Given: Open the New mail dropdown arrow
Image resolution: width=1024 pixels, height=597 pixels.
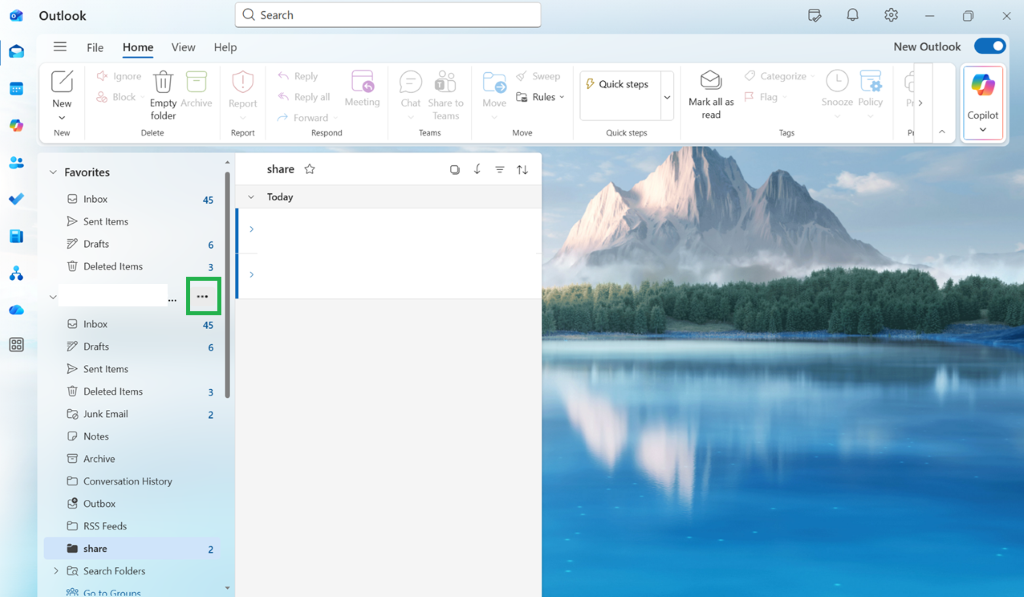Looking at the screenshot, I should (62, 118).
